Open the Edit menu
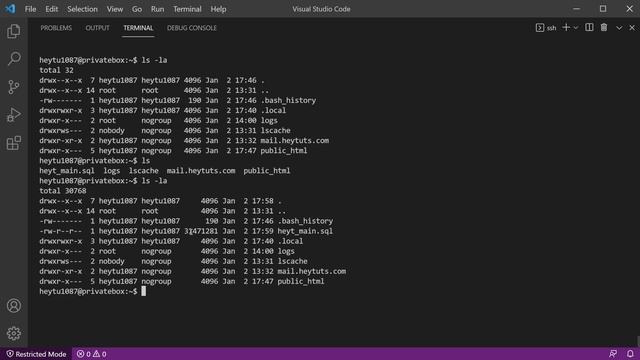Viewport: 640px width, 360px height. tap(51, 9)
